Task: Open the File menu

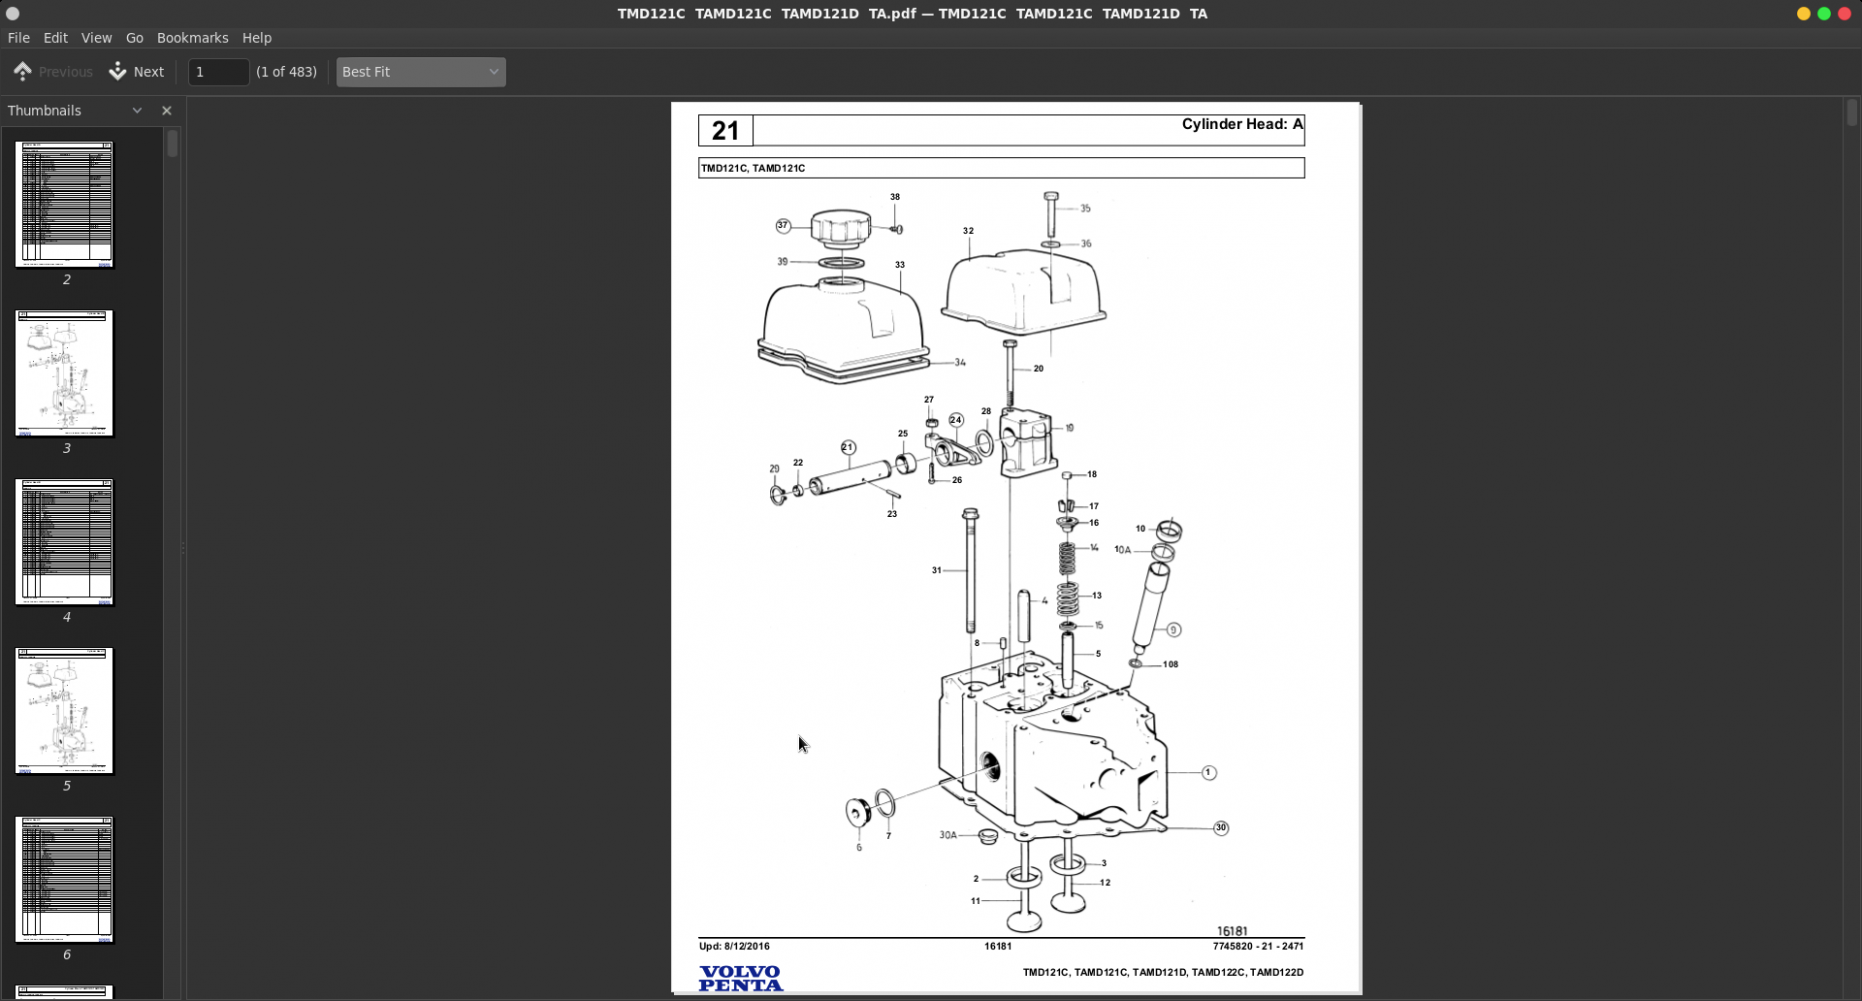Action: pyautogui.click(x=18, y=37)
